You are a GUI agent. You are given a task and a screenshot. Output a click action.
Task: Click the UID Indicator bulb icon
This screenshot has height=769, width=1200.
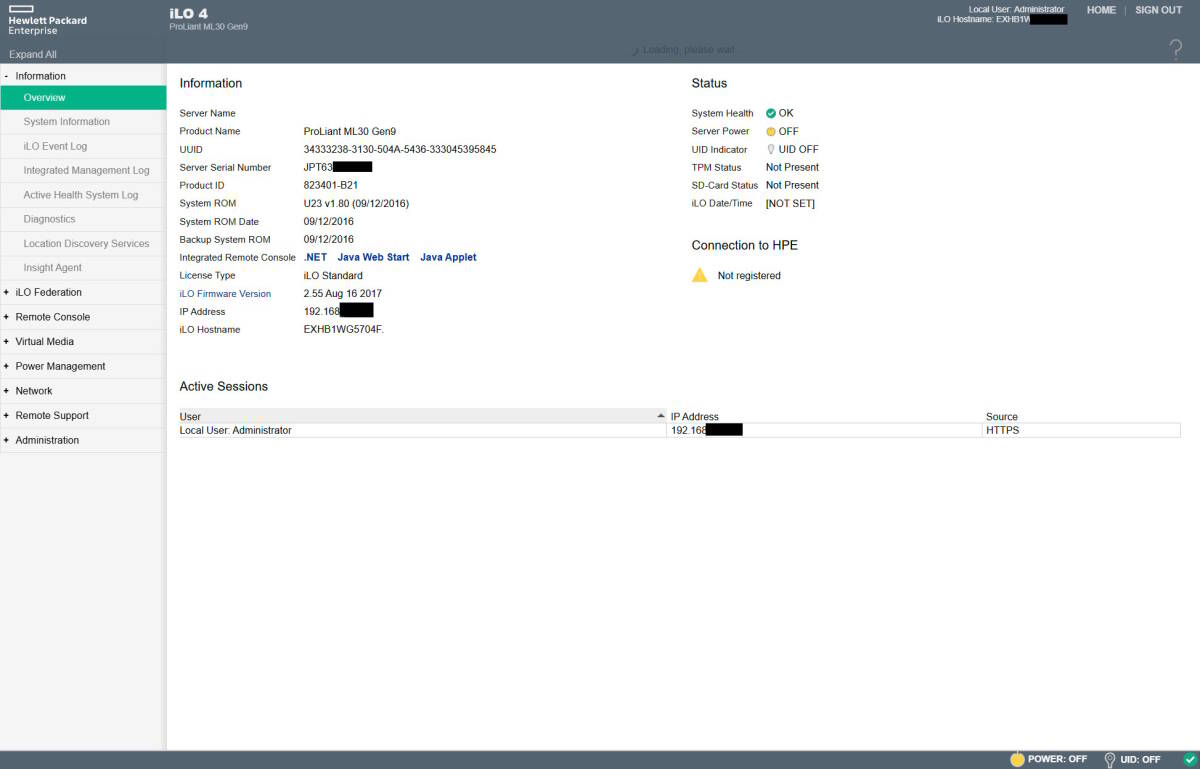pyautogui.click(x=771, y=150)
